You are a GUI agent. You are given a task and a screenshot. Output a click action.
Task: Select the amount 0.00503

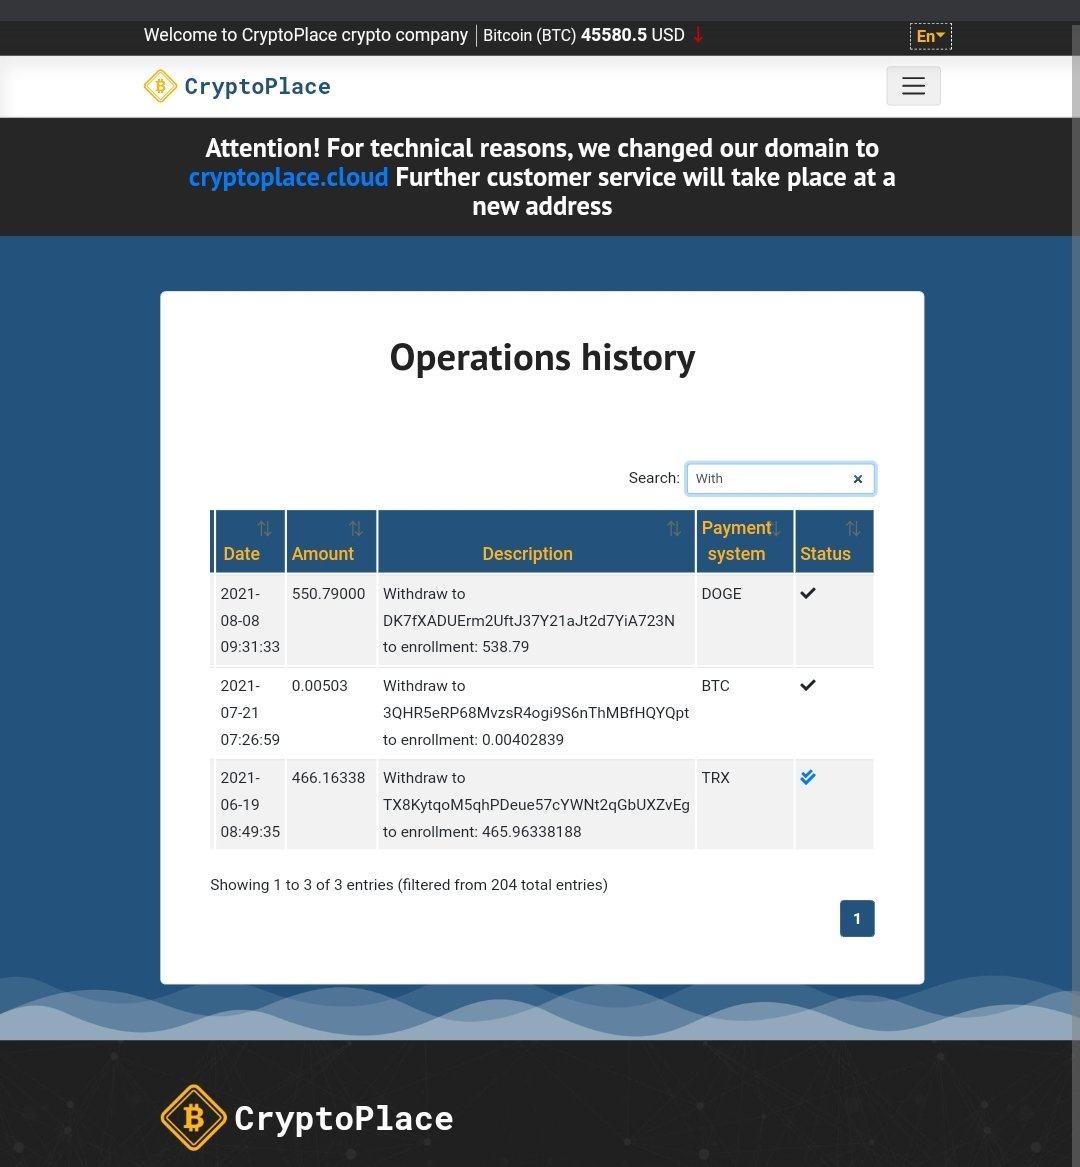pyautogui.click(x=319, y=685)
